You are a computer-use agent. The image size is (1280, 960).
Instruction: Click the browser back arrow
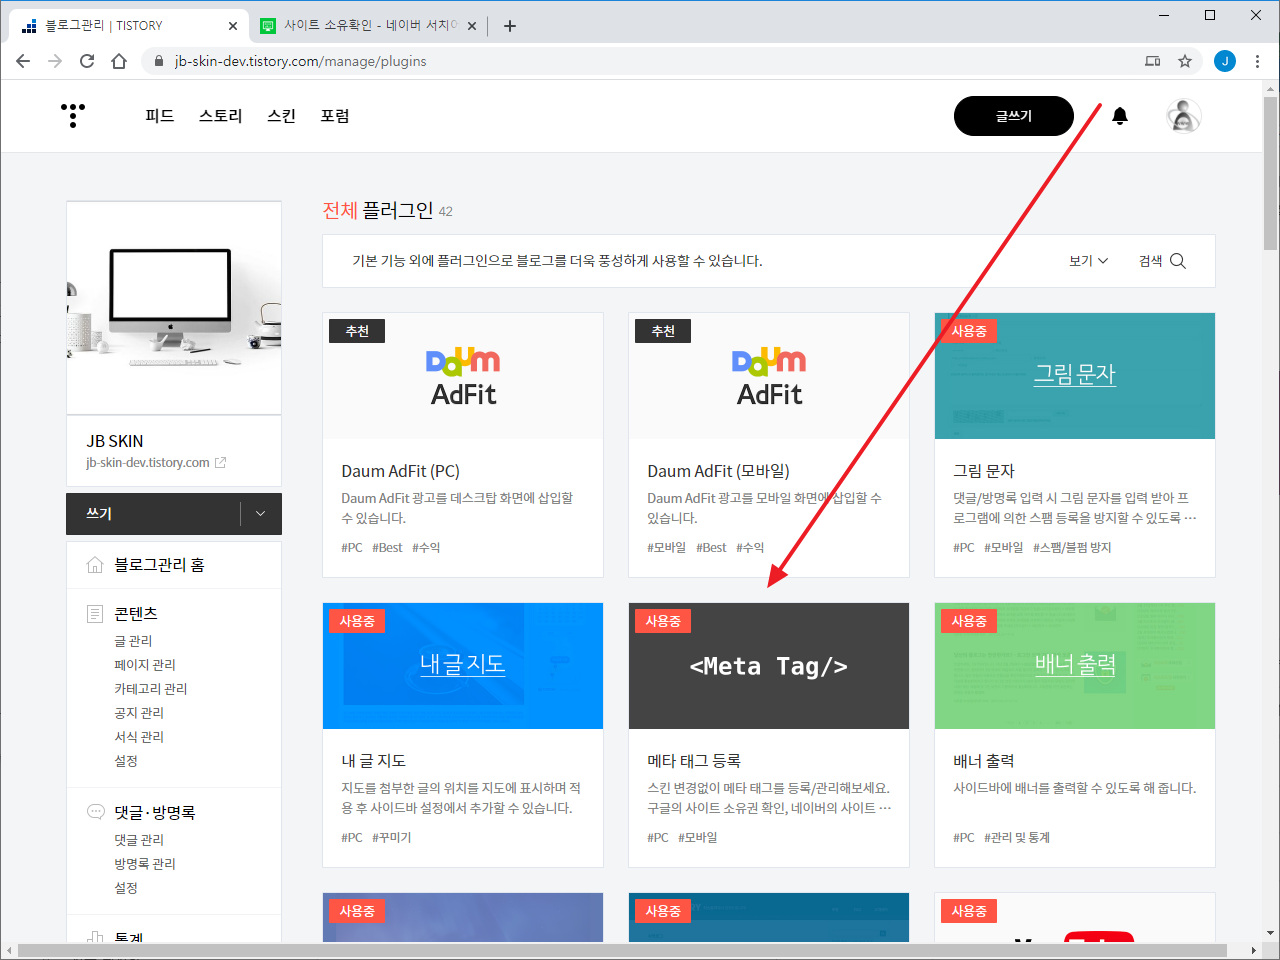[23, 61]
